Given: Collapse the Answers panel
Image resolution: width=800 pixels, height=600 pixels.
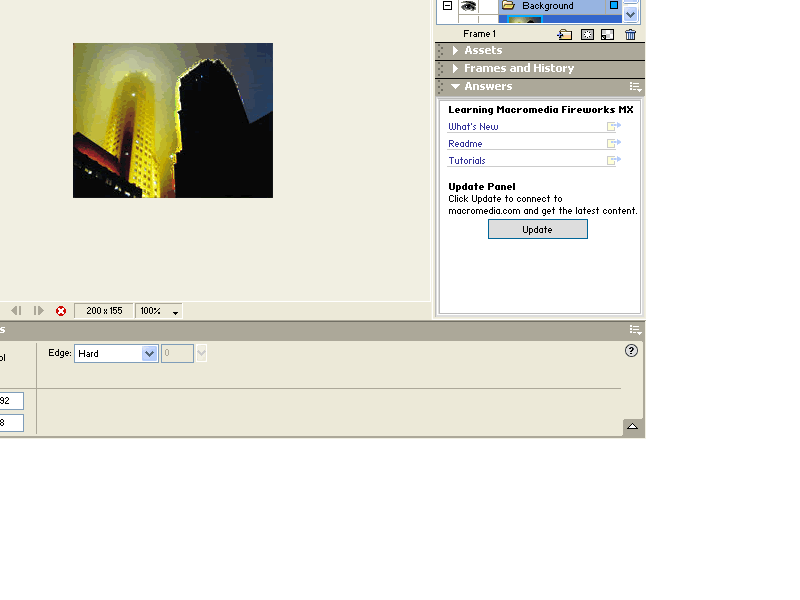Looking at the screenshot, I should tap(455, 86).
